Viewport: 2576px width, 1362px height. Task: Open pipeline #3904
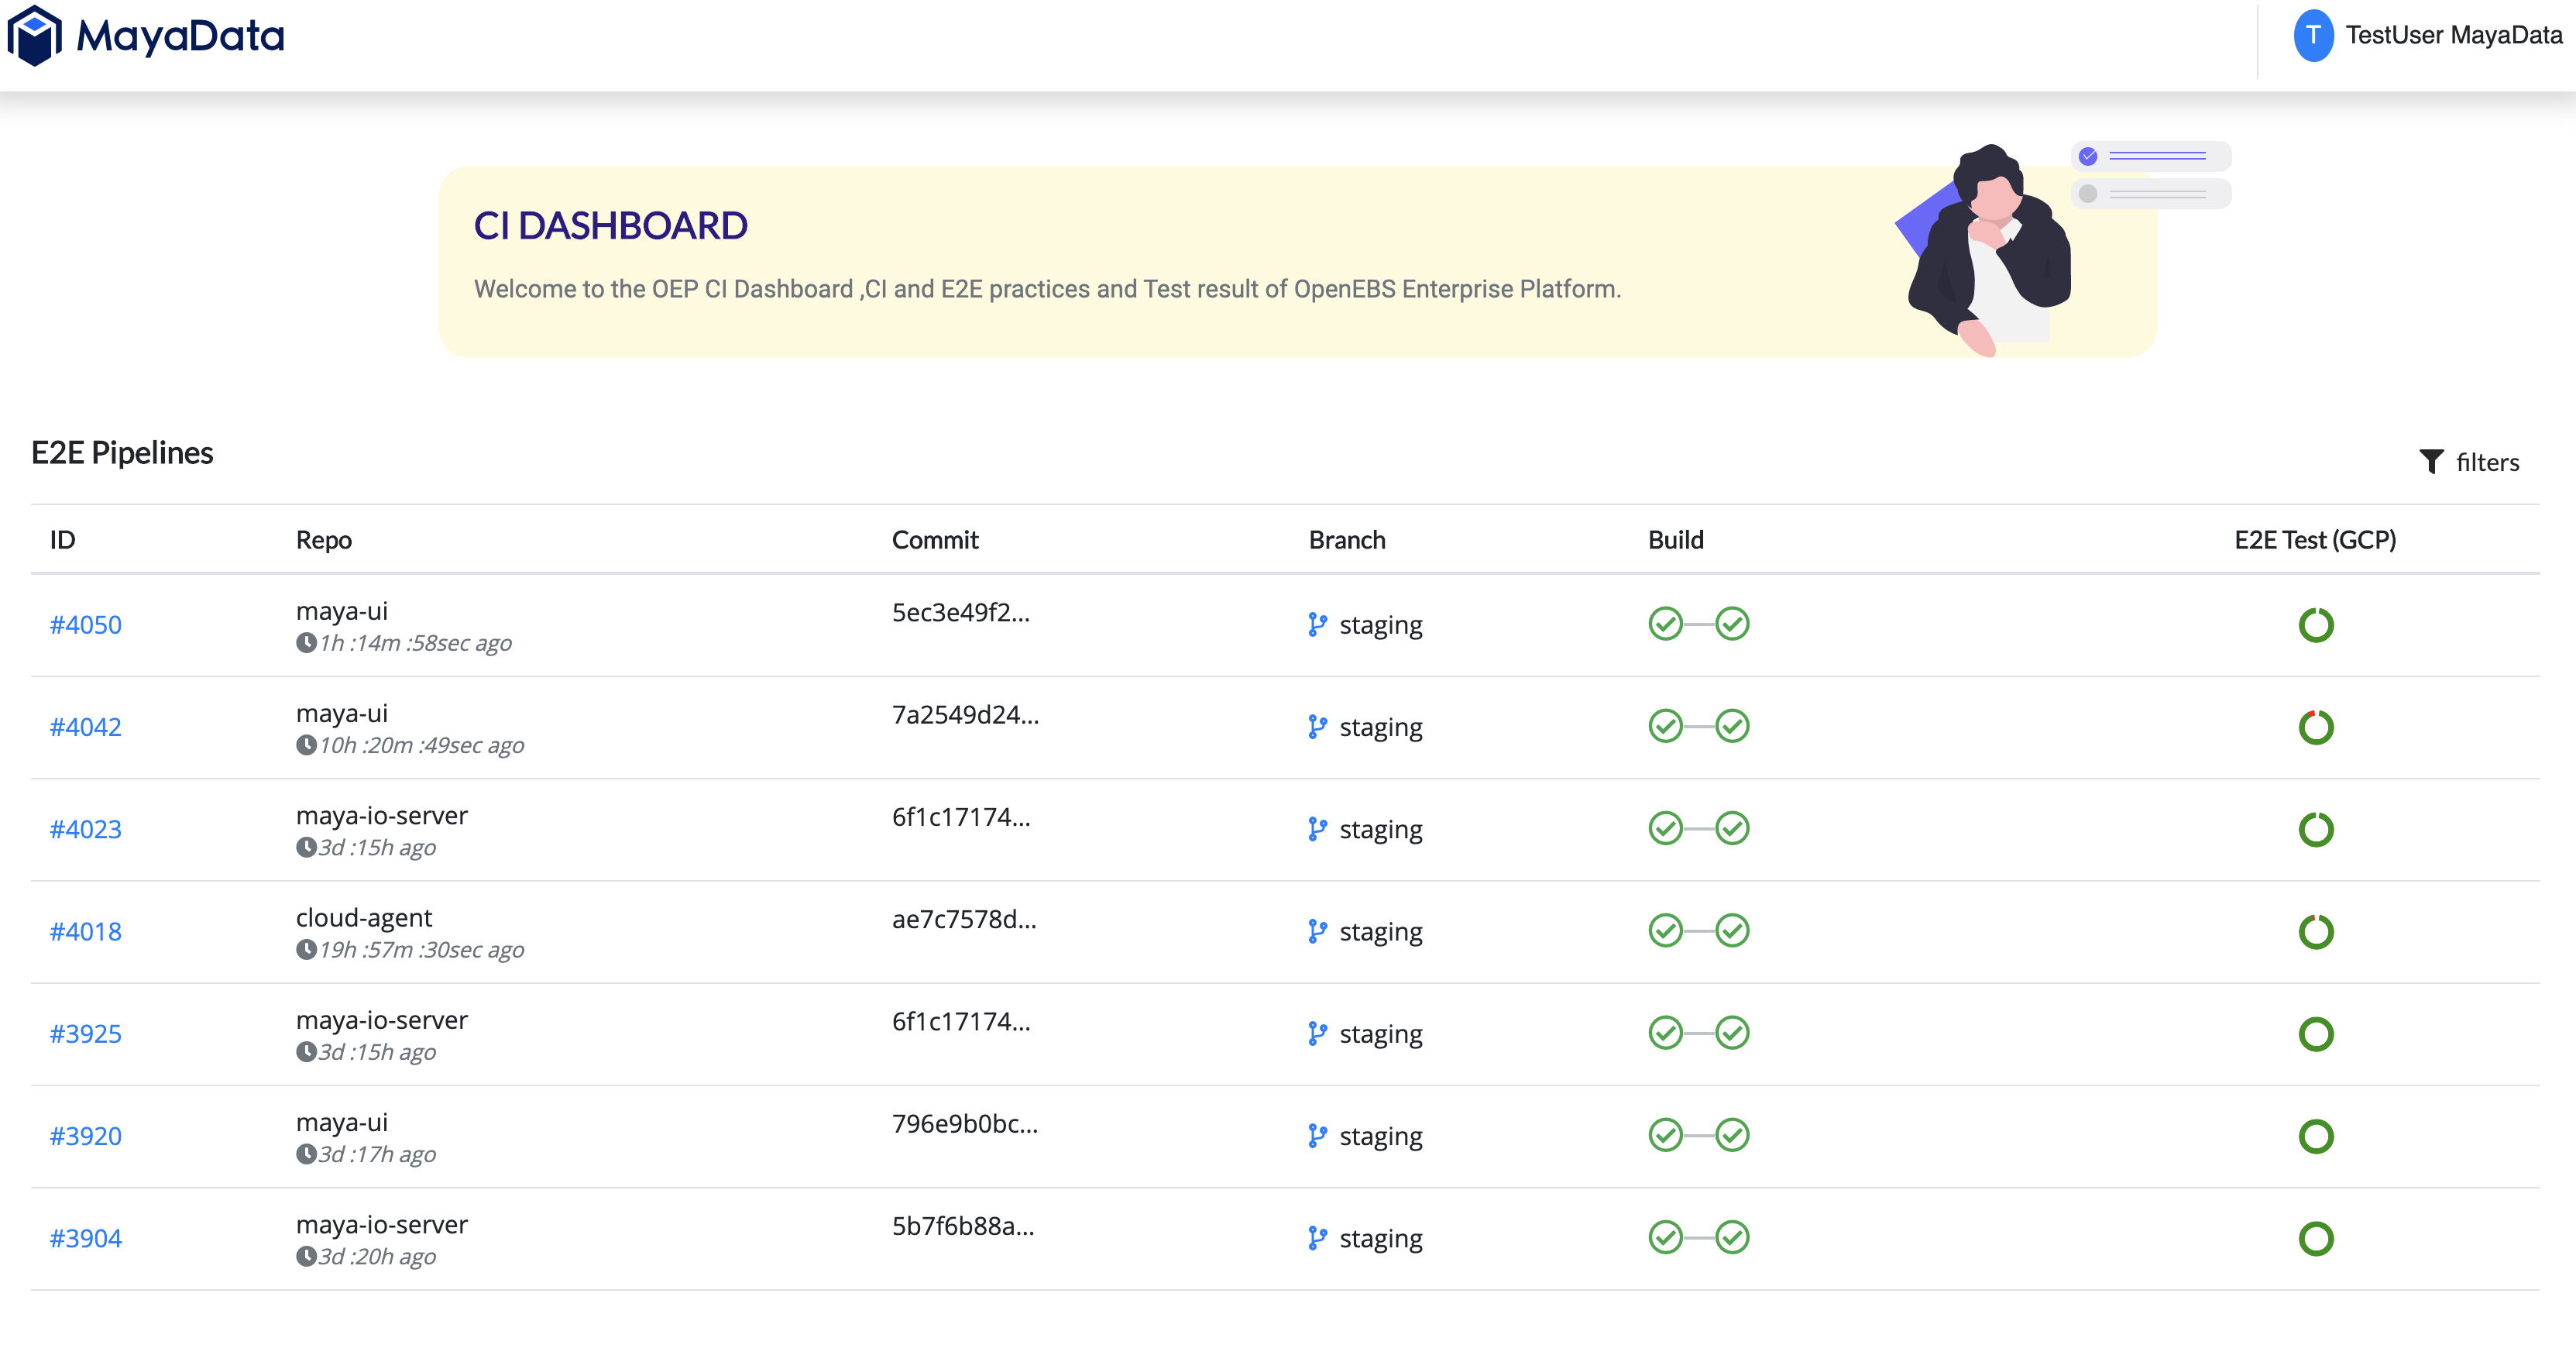click(x=86, y=1238)
